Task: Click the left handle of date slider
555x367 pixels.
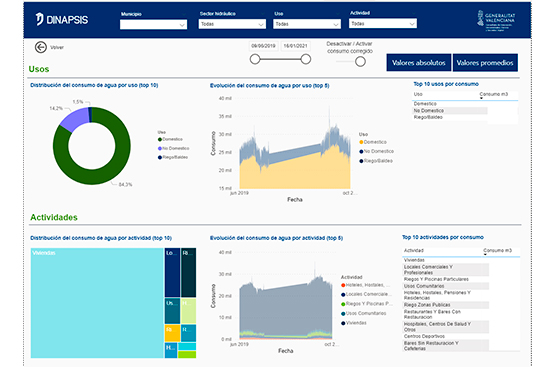Action: click(x=255, y=59)
